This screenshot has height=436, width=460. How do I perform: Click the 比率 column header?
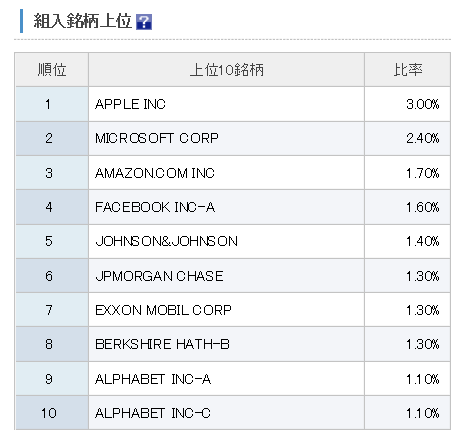tap(407, 70)
